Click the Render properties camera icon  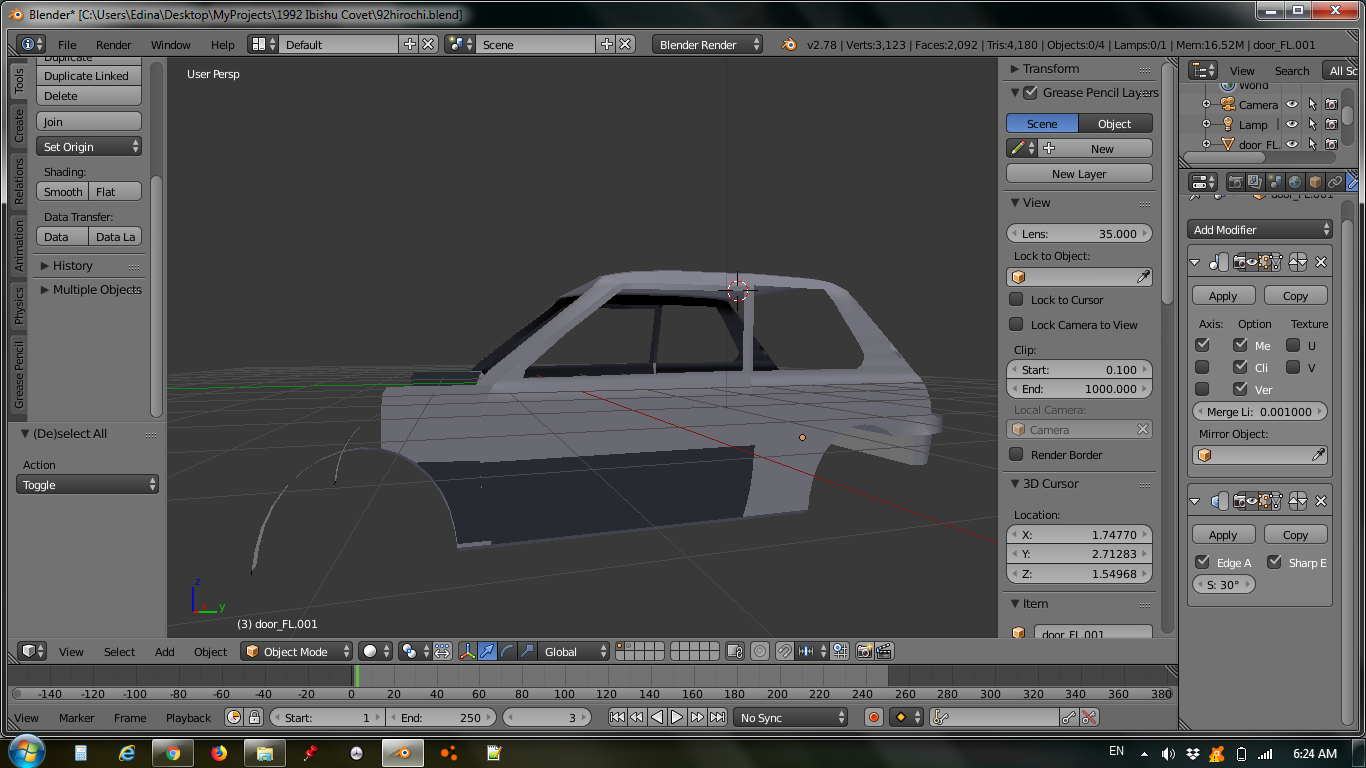click(x=1236, y=182)
